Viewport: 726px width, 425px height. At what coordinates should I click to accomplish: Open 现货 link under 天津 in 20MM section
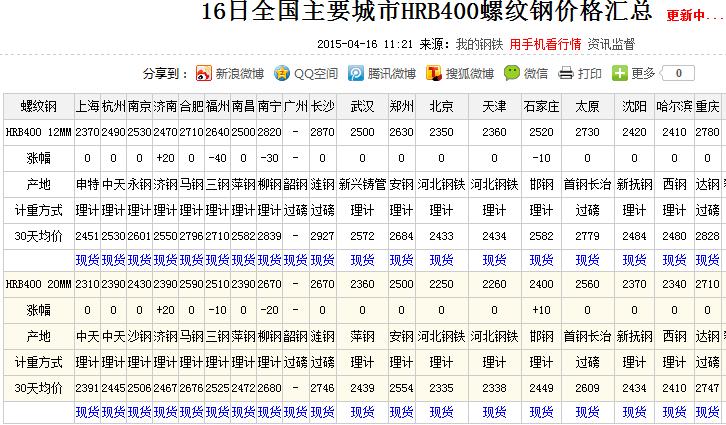point(494,412)
